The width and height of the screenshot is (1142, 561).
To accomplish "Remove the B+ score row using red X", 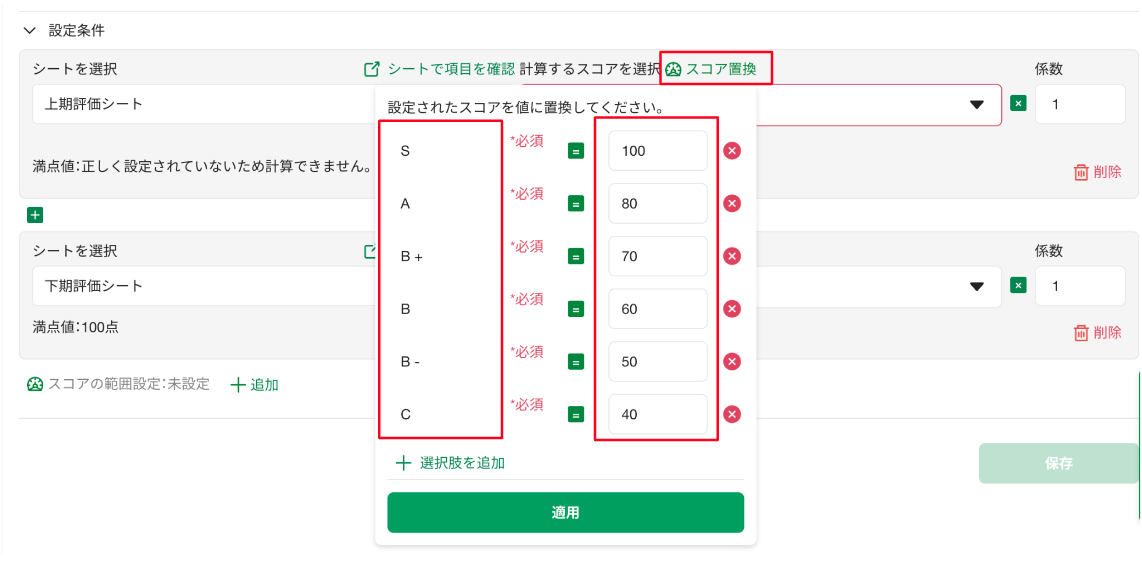I will [x=732, y=256].
